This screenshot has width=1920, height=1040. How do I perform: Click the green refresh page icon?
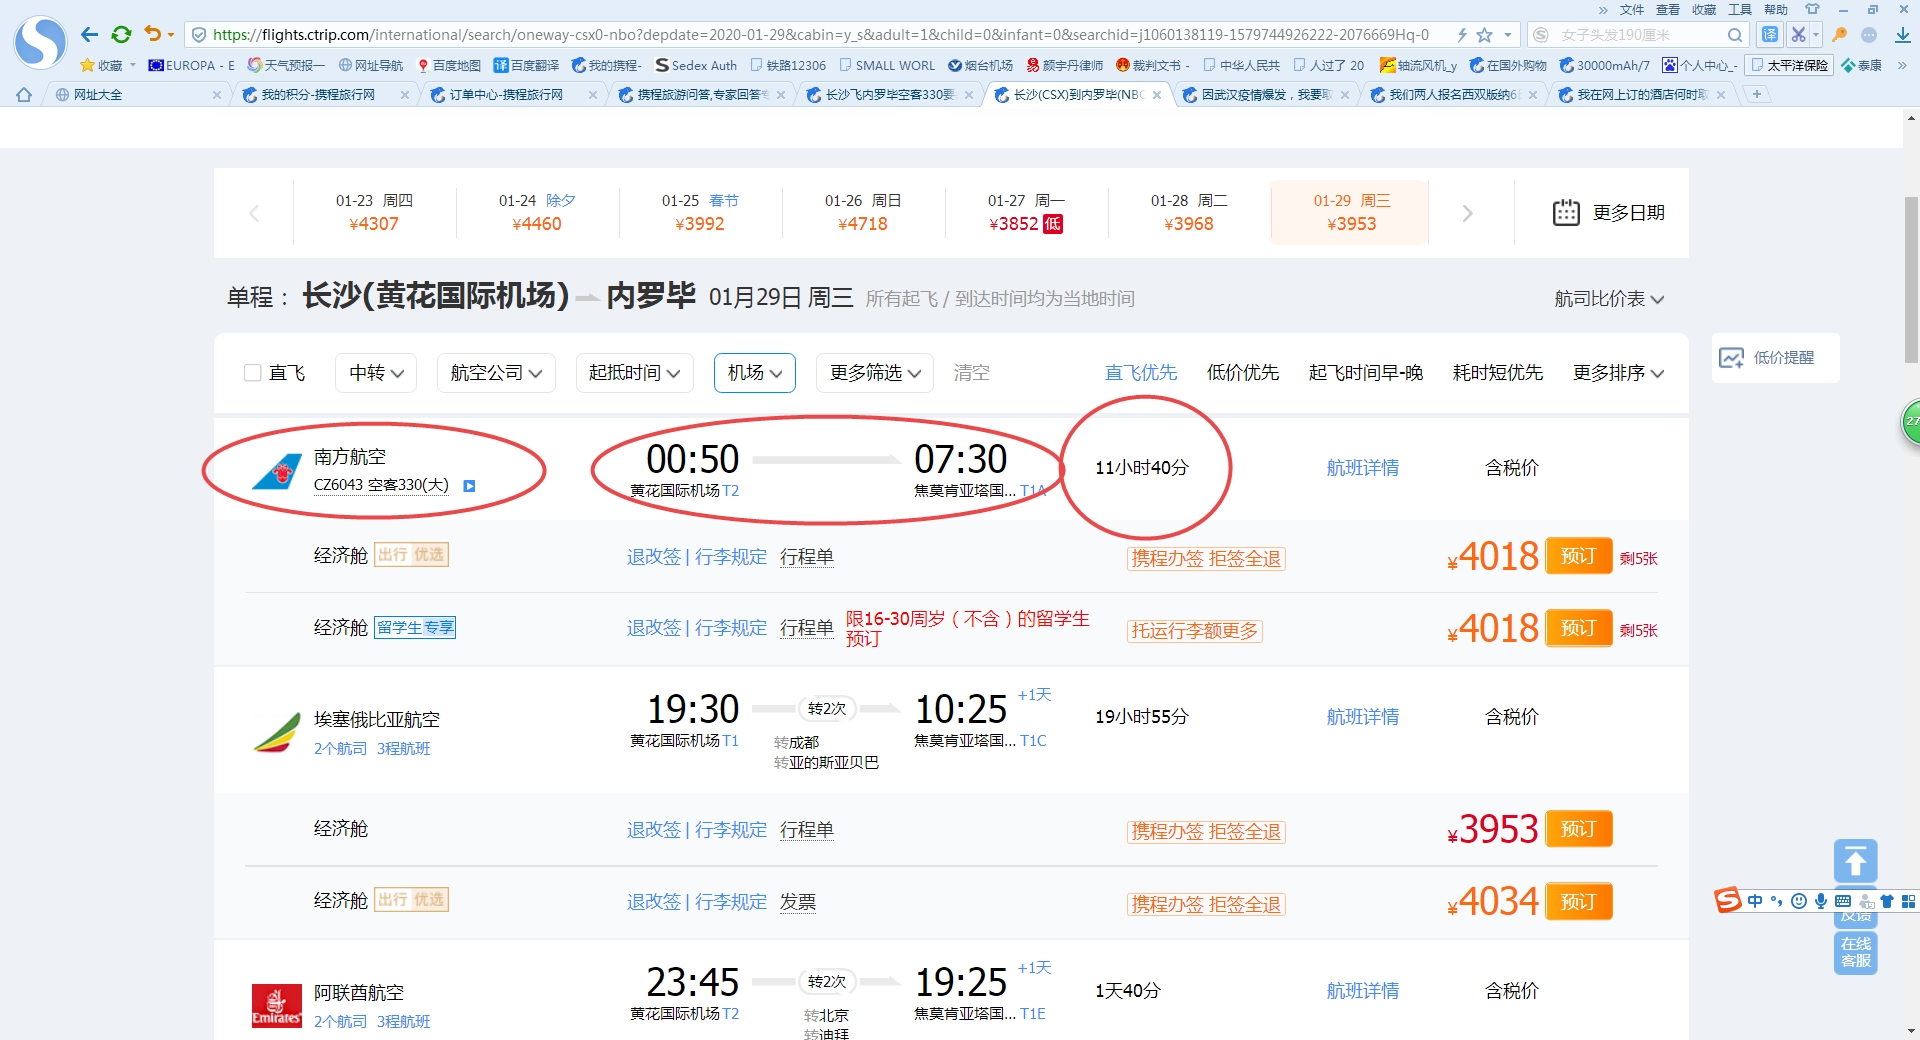click(x=121, y=35)
